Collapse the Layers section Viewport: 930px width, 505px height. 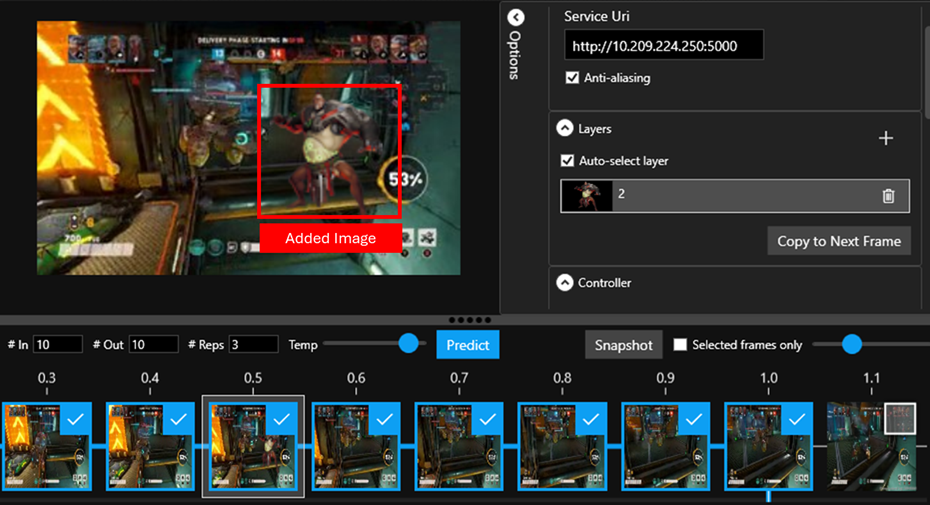pyautogui.click(x=565, y=129)
